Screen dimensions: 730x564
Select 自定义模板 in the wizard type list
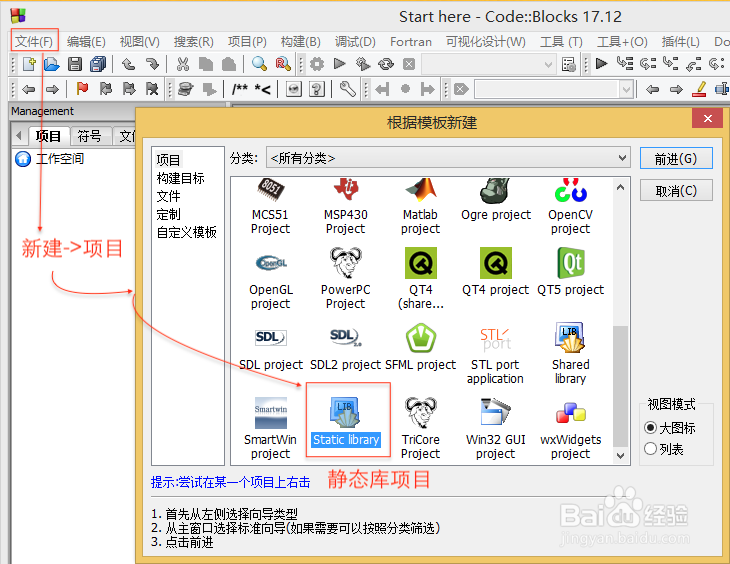[186, 232]
